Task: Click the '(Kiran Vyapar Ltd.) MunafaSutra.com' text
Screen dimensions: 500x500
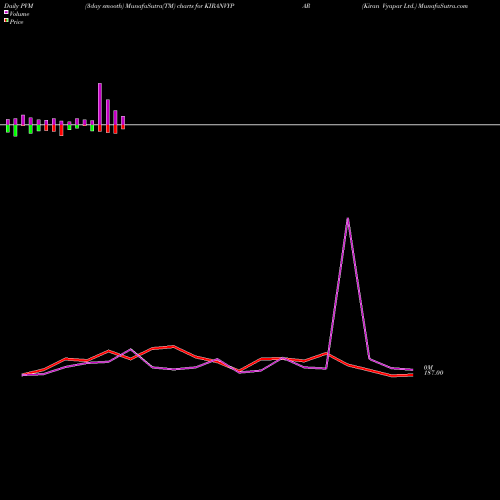Action: [415, 6]
